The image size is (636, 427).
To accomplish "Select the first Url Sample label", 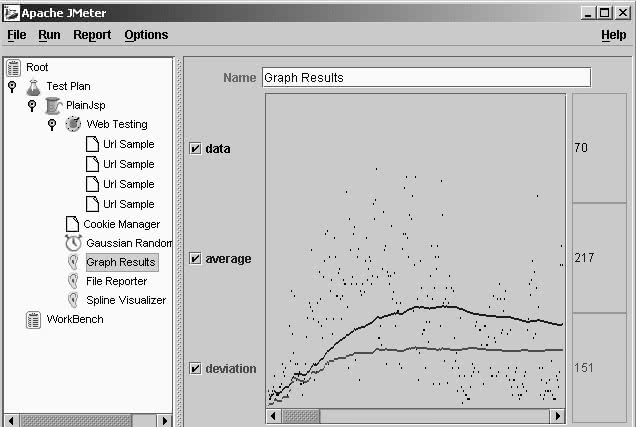I will click(129, 144).
